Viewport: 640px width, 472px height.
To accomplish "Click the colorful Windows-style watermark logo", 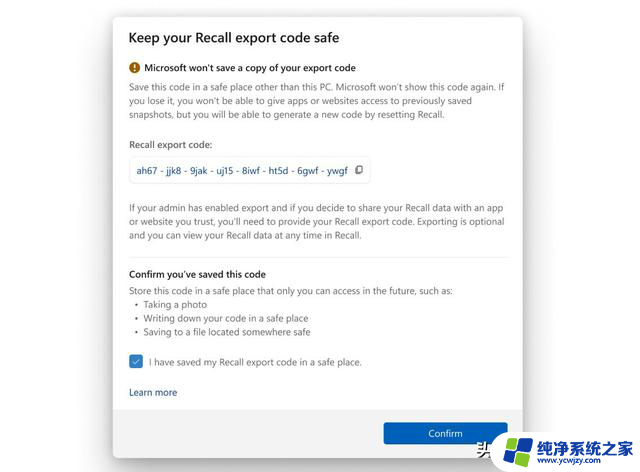I will (518, 452).
